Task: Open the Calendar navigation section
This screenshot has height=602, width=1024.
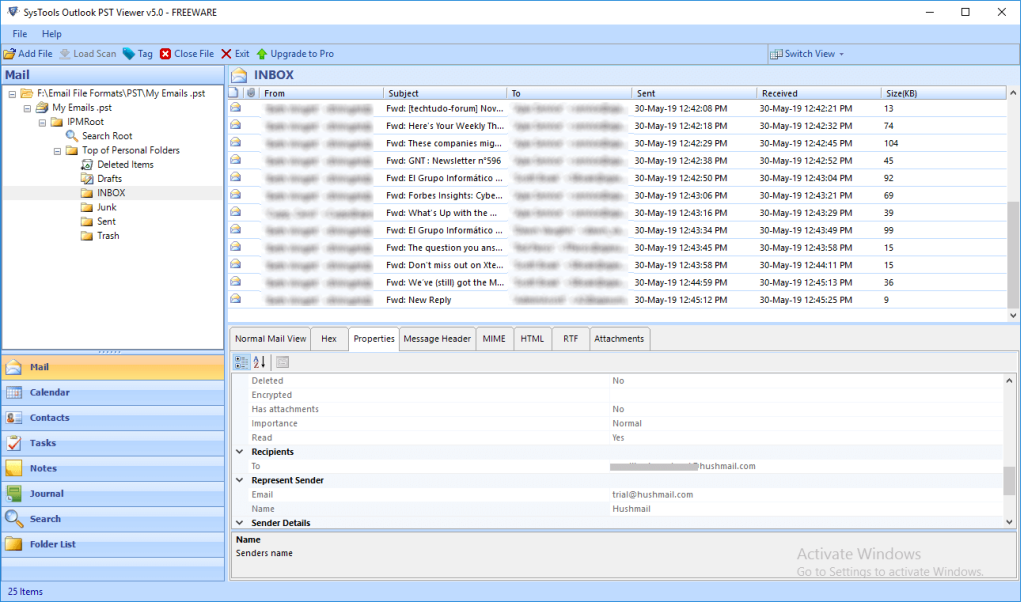Action: [113, 392]
